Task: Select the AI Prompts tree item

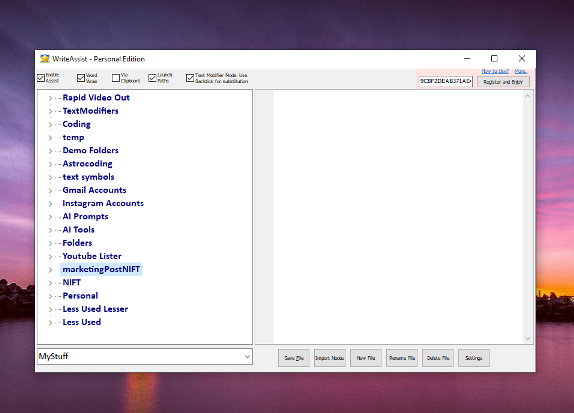Action: [x=85, y=216]
